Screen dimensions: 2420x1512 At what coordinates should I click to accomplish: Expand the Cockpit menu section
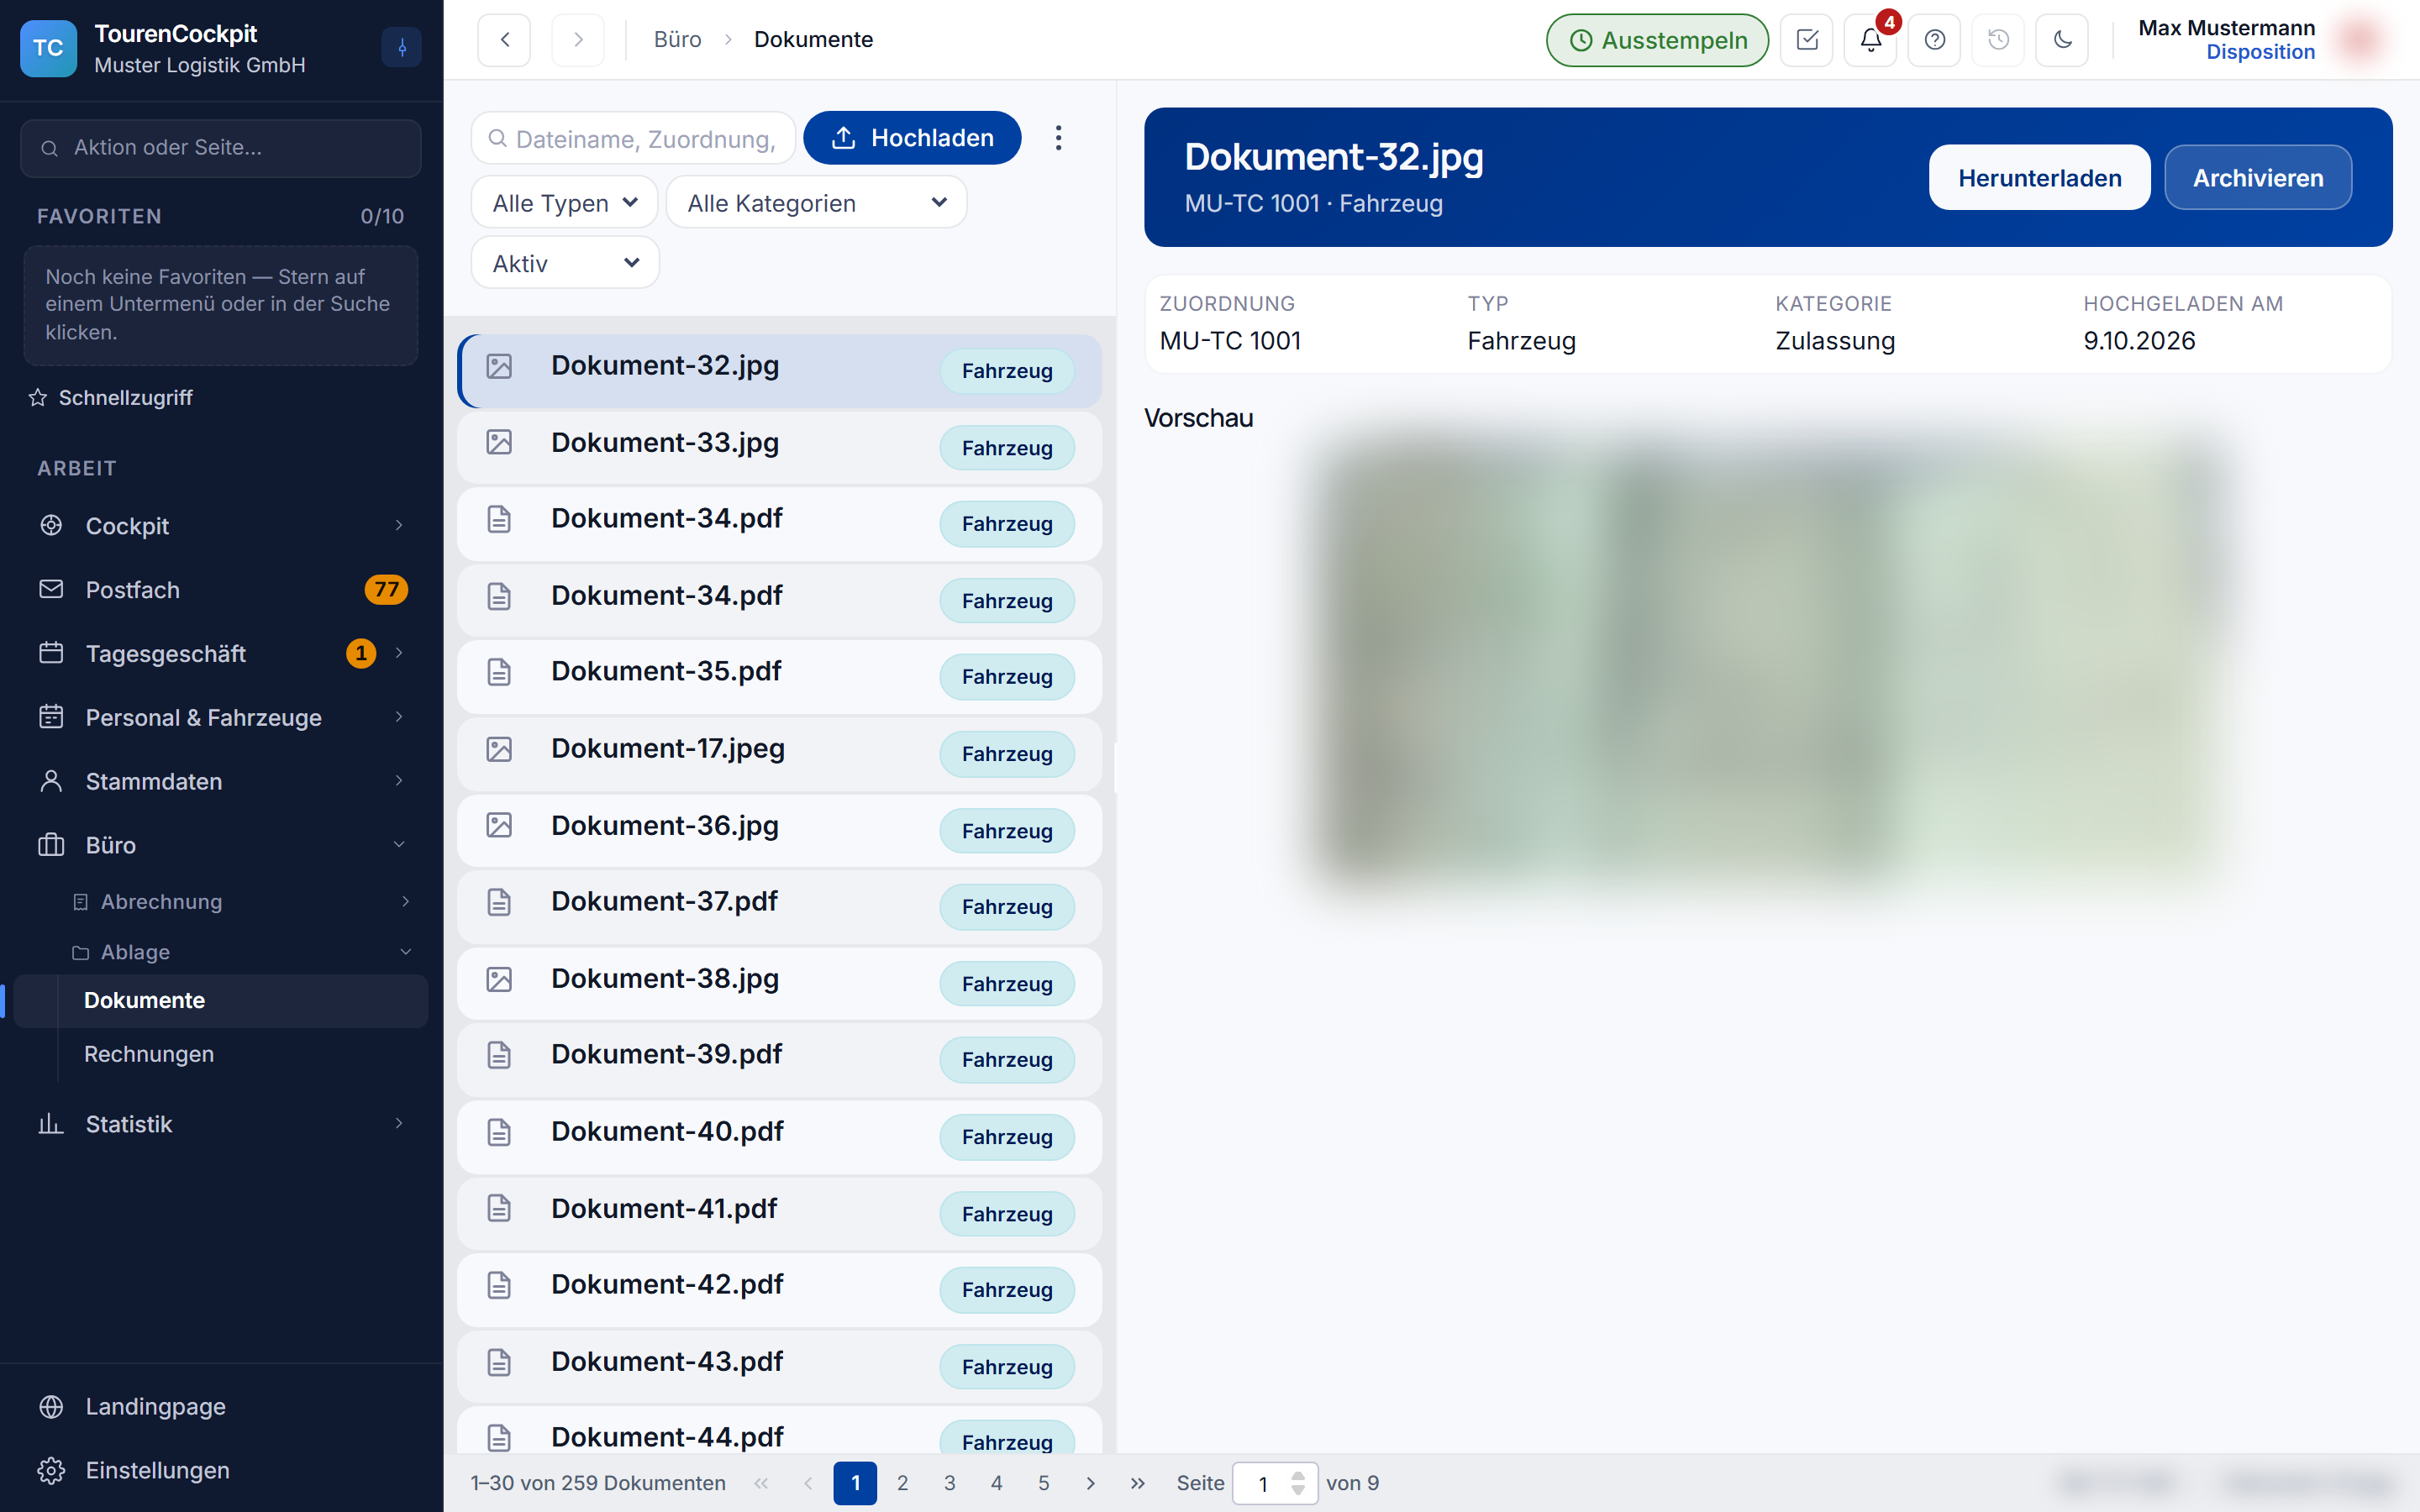[x=221, y=526]
